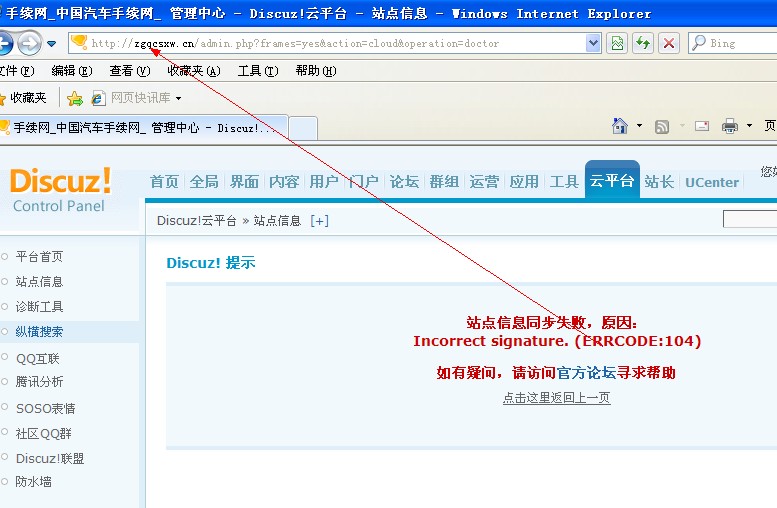
Task: Expand the Print dropdown arrow
Action: (x=749, y=126)
